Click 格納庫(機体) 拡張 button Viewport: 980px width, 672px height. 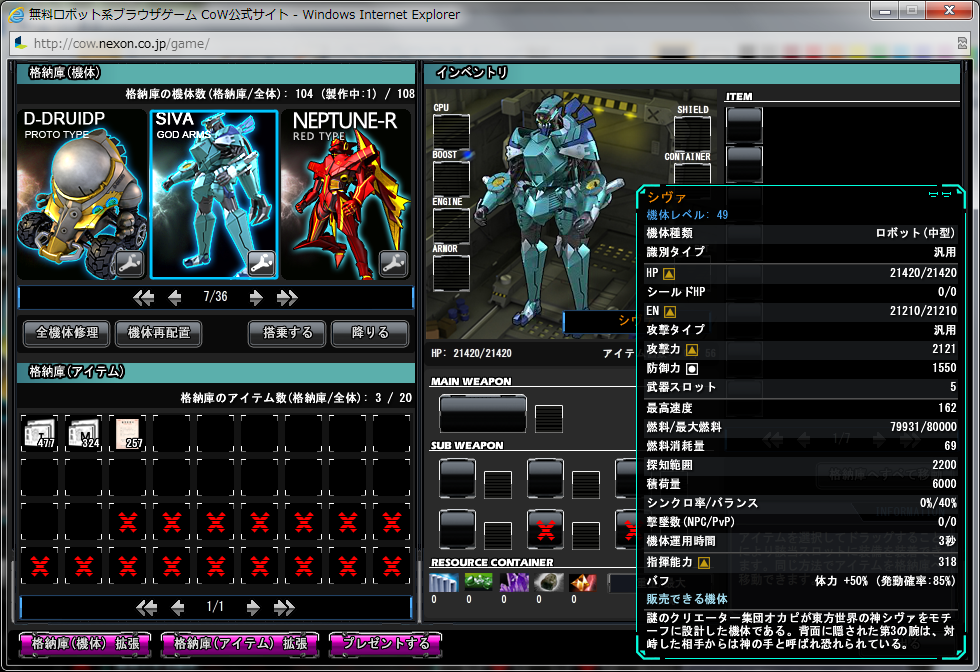point(86,644)
